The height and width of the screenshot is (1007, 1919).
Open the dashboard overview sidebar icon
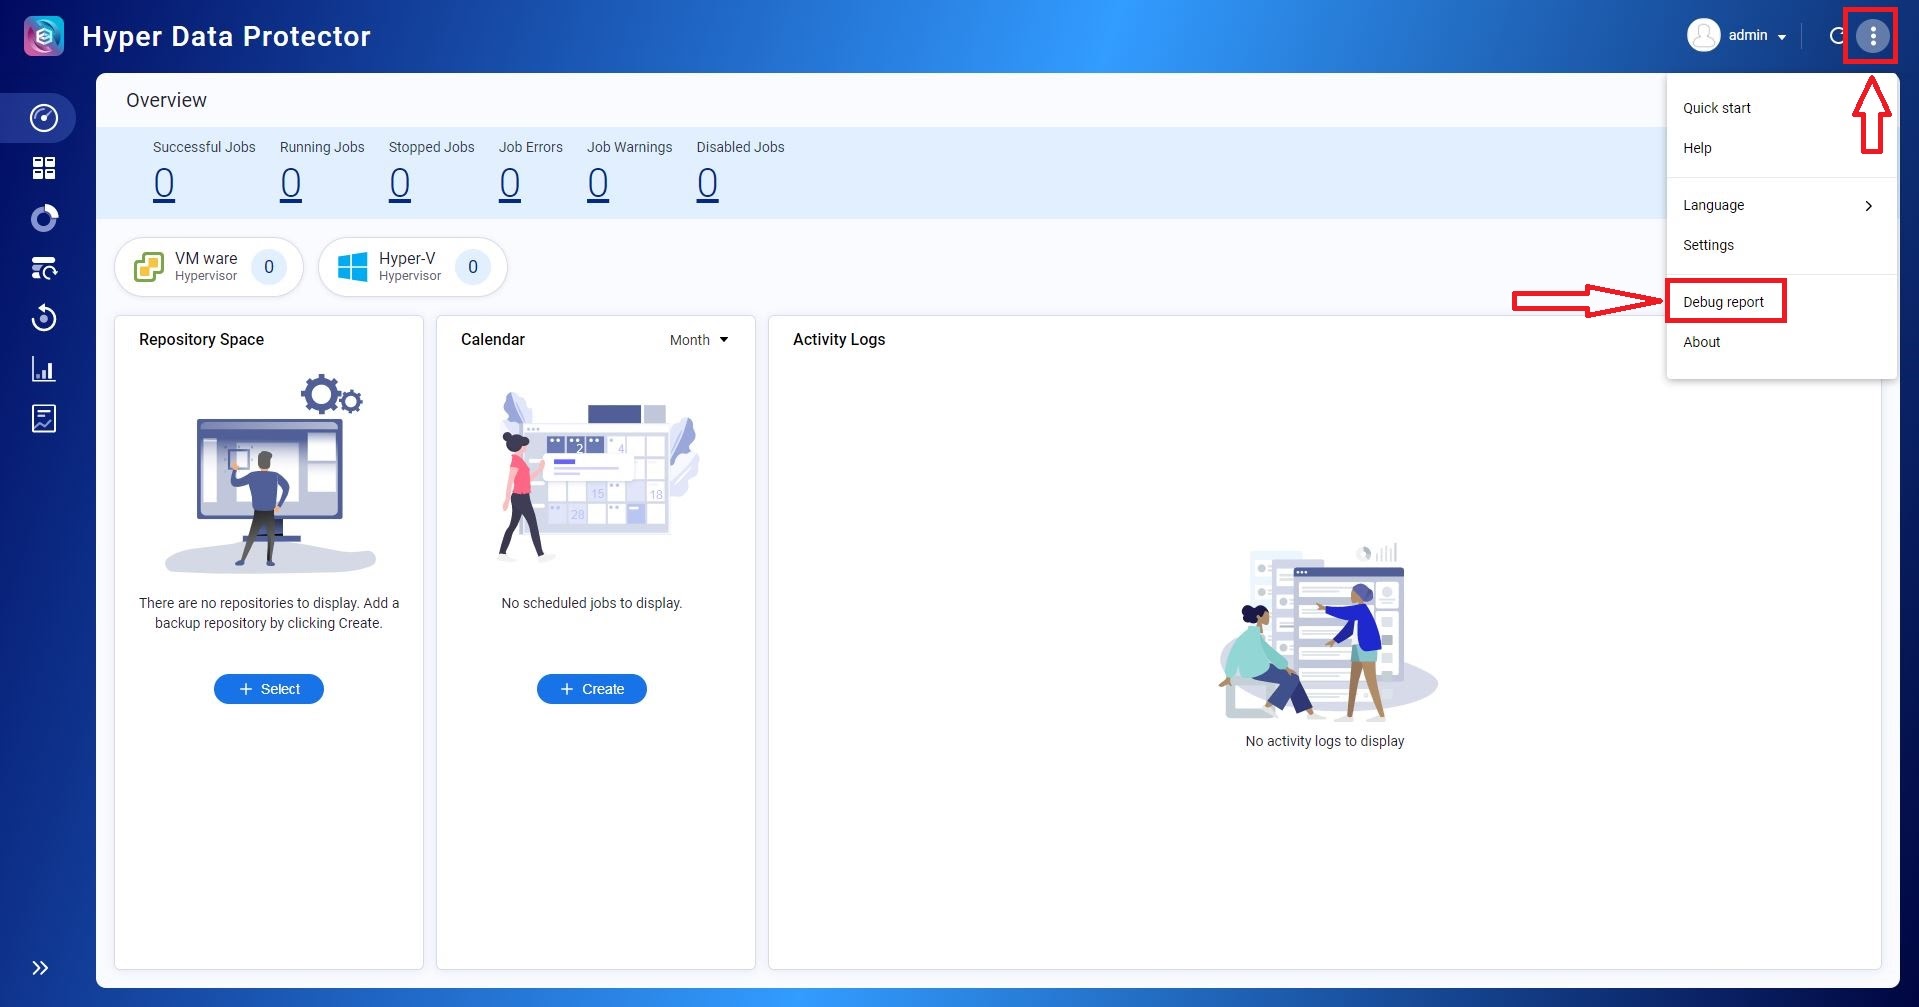pyautogui.click(x=44, y=118)
